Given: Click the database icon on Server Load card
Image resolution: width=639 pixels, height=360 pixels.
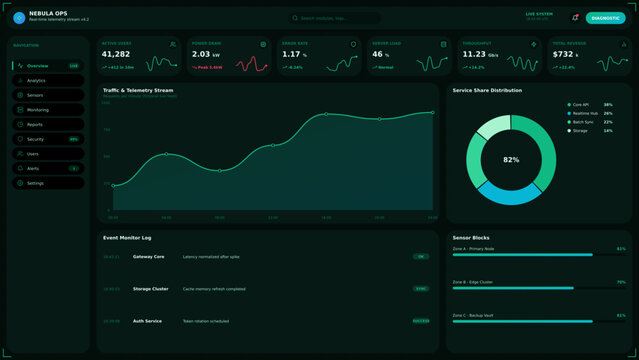Looking at the screenshot, I should pos(443,44).
